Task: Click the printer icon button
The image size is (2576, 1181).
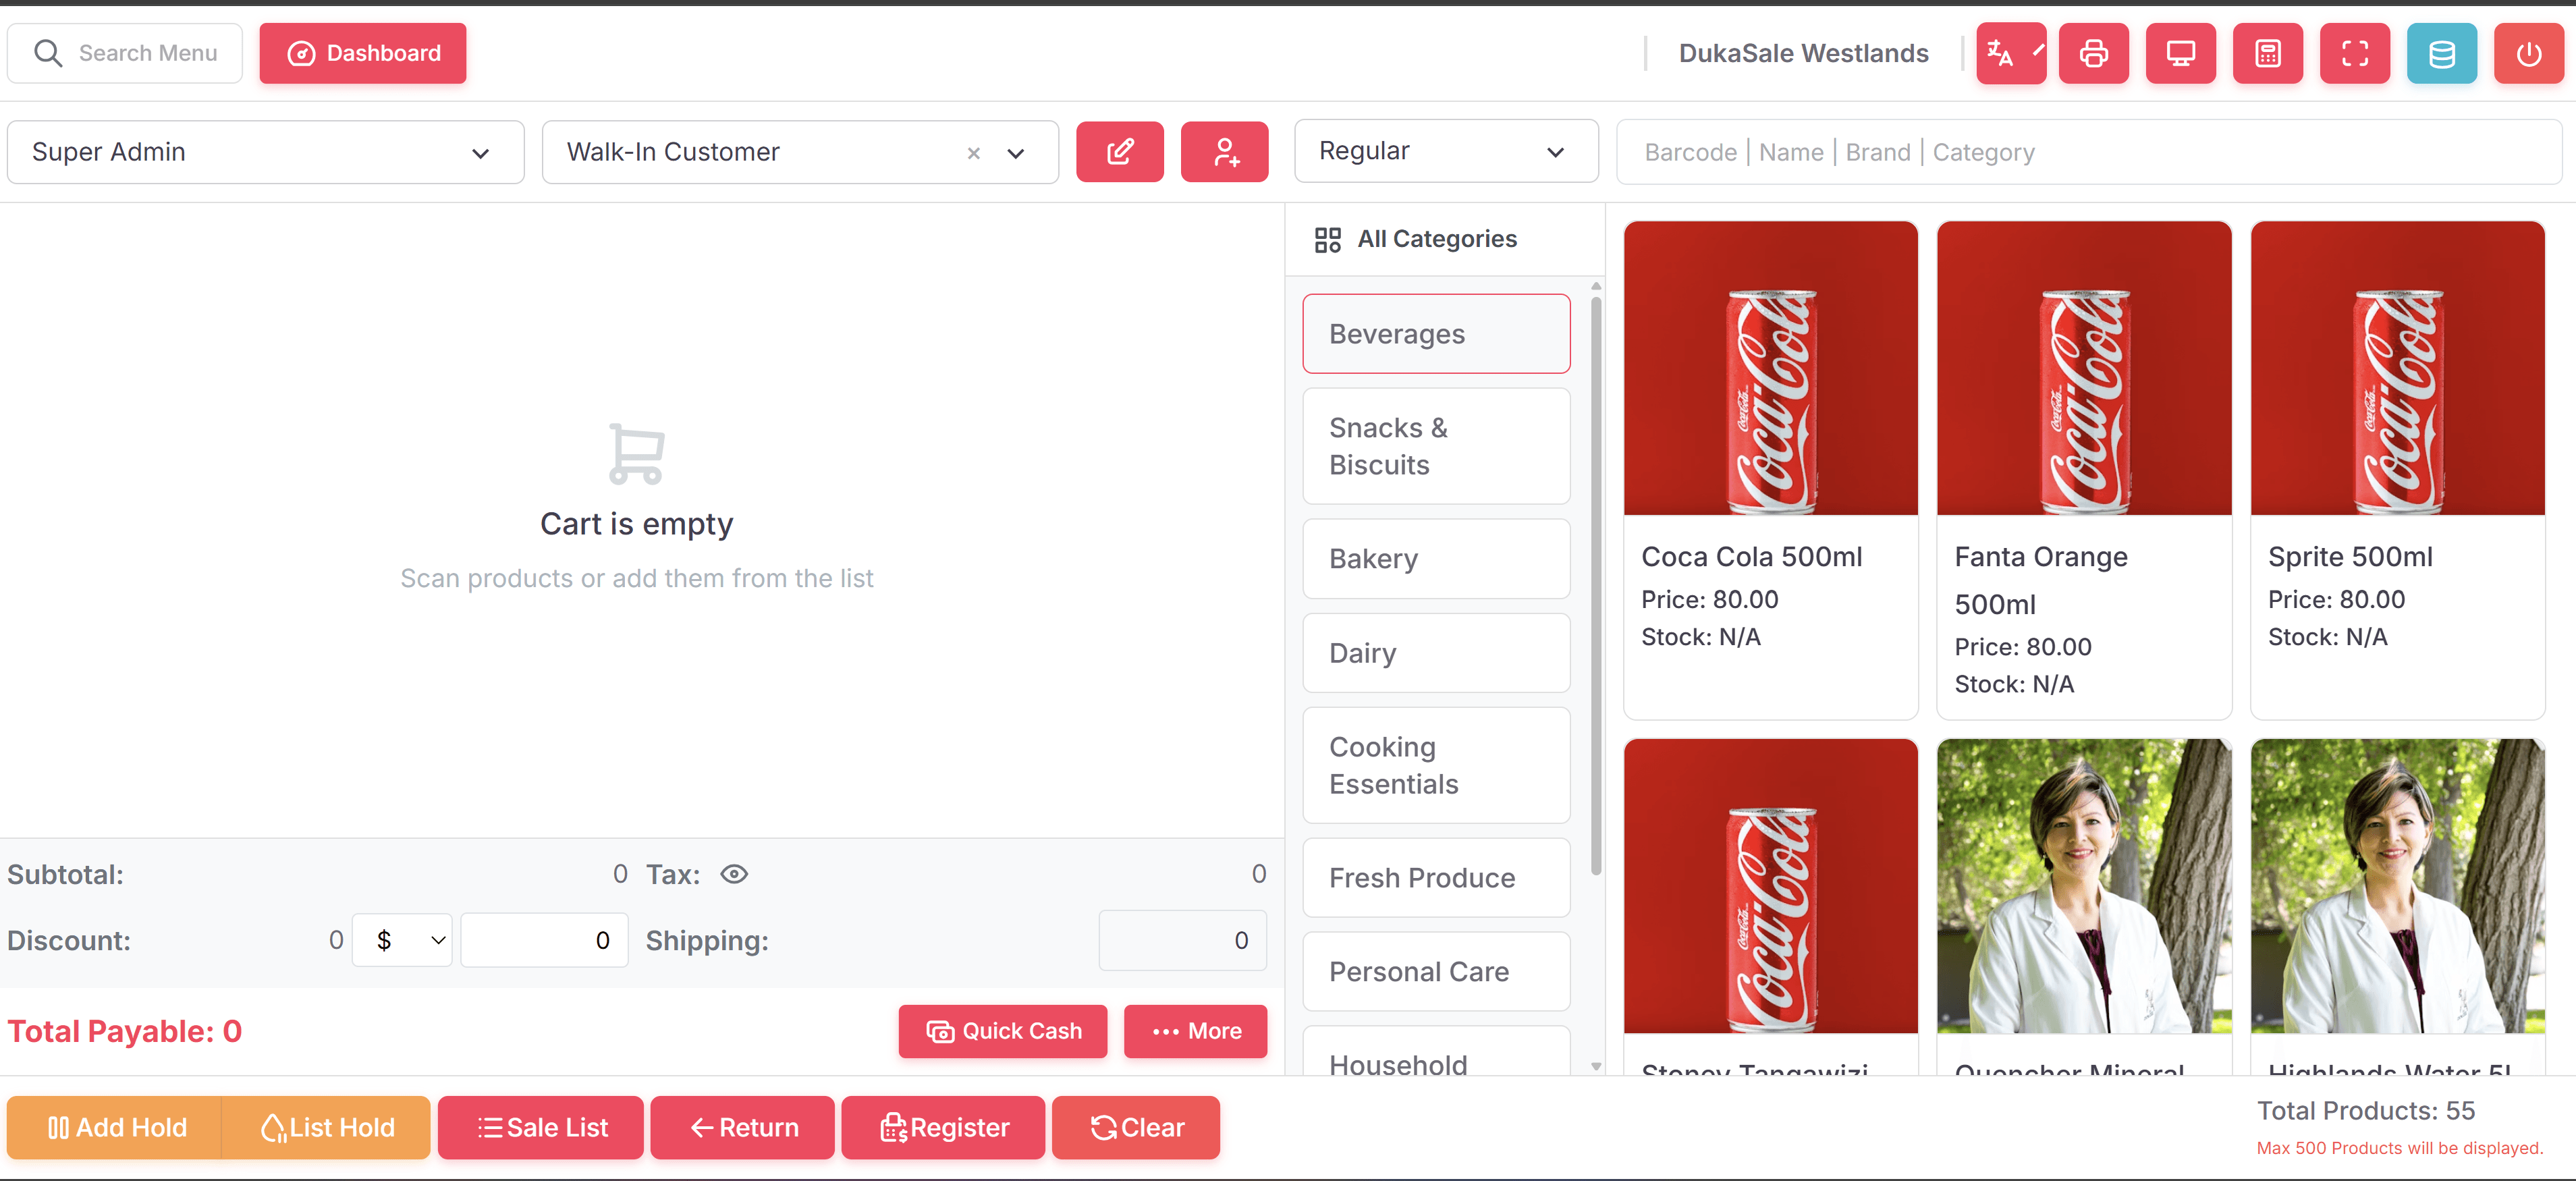Action: [x=2093, y=53]
